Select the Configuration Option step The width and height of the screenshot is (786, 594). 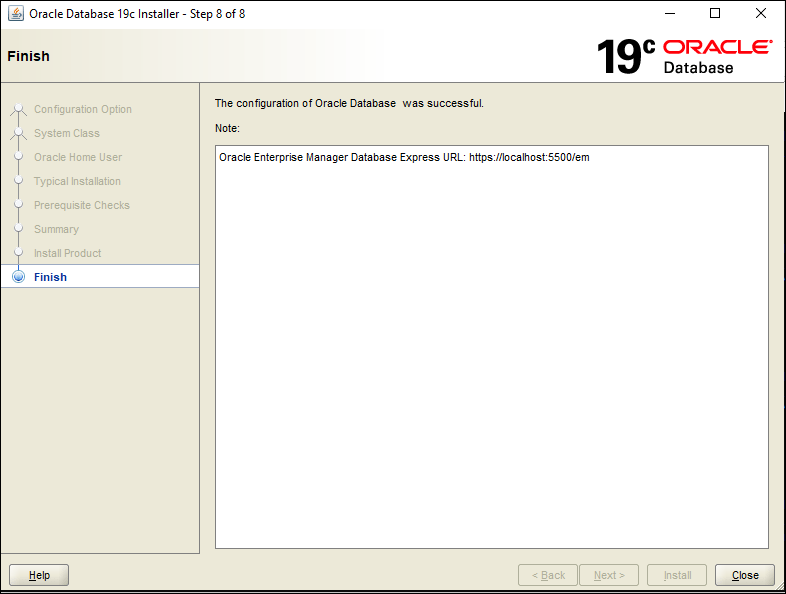pyautogui.click(x=83, y=109)
